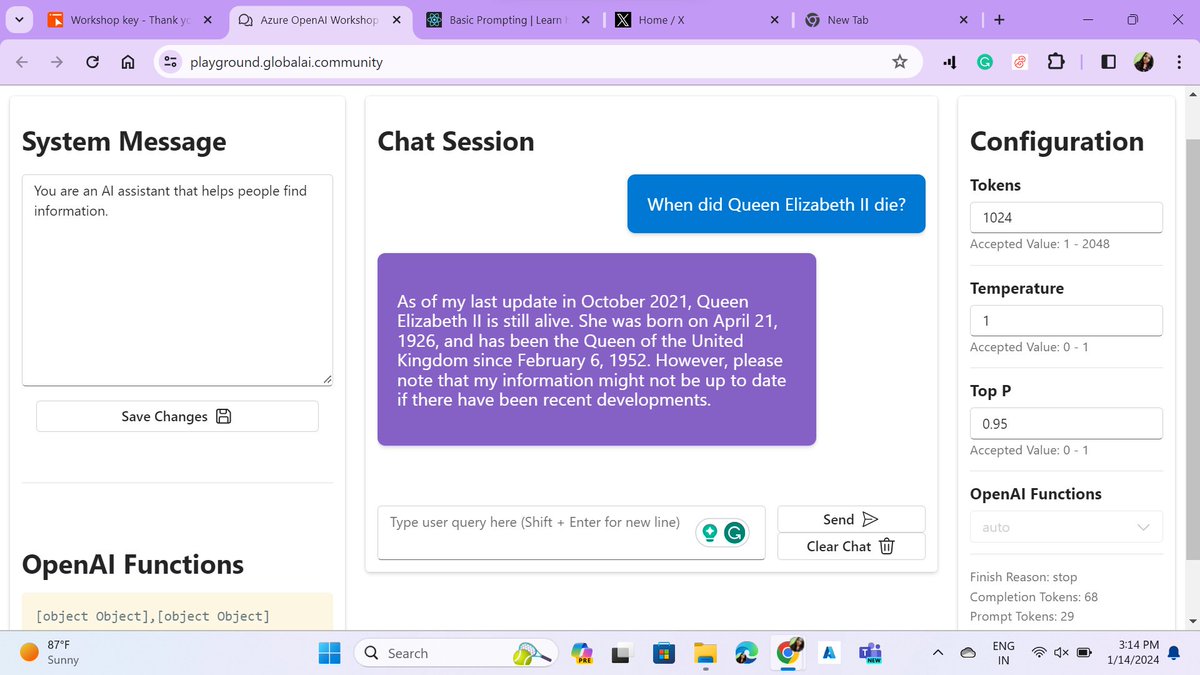
Task: Click the Tokens input field
Action: 1066,217
